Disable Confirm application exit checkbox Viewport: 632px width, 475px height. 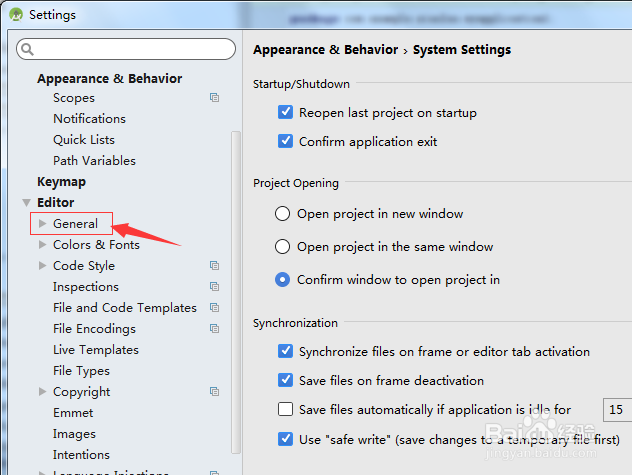[x=286, y=142]
